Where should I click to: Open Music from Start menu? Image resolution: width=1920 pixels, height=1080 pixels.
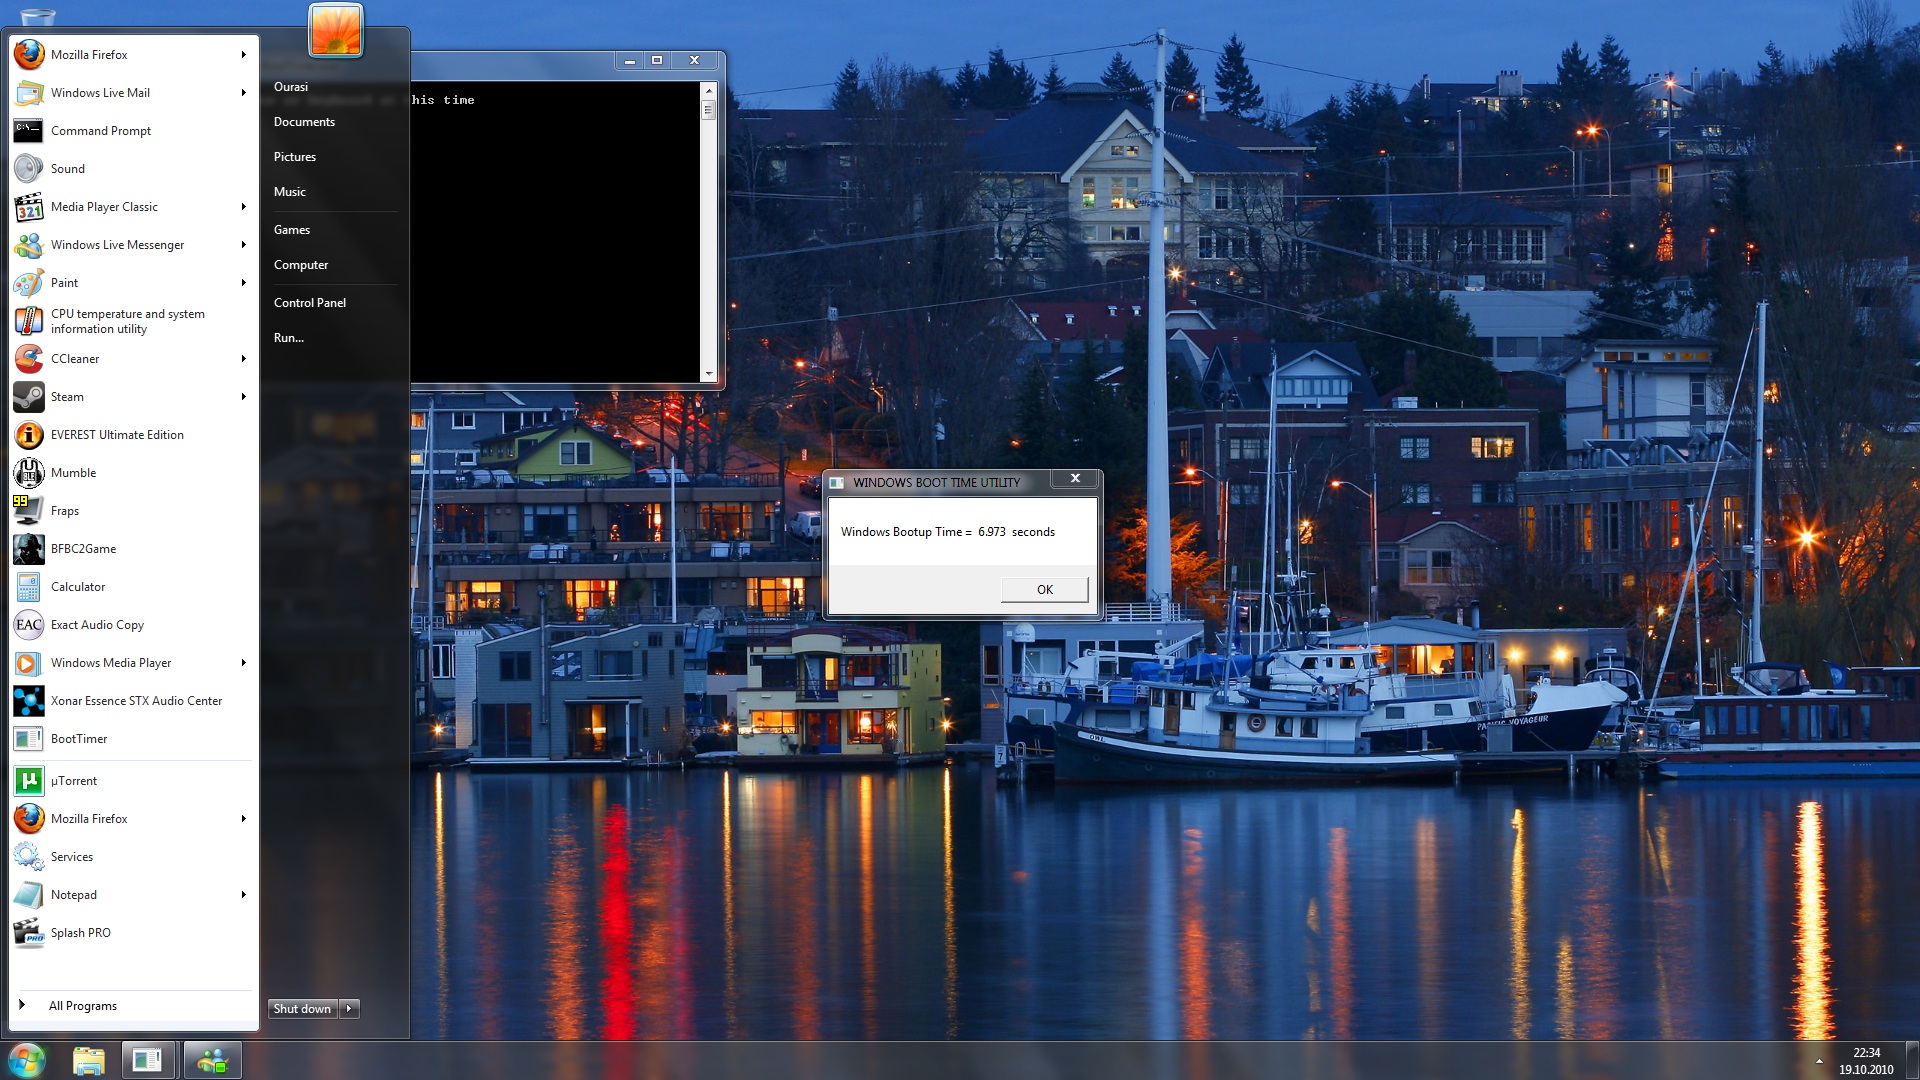click(x=290, y=192)
